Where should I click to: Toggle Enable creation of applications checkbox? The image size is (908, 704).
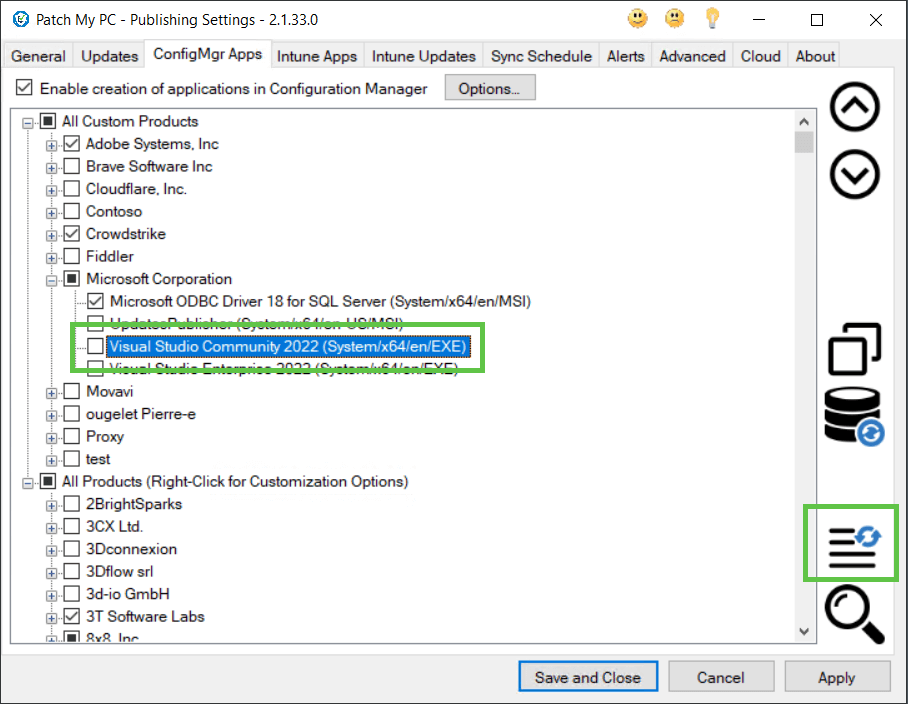coord(24,88)
